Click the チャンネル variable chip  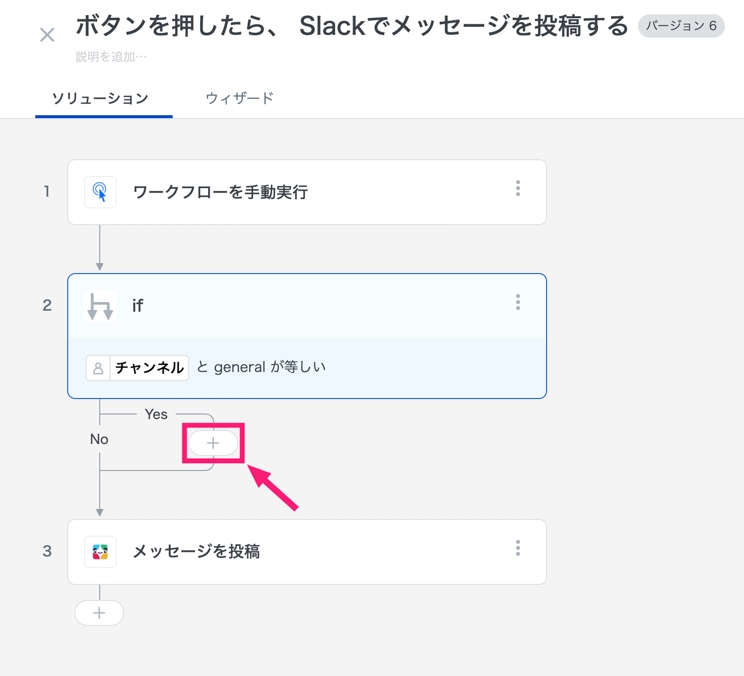click(149, 368)
